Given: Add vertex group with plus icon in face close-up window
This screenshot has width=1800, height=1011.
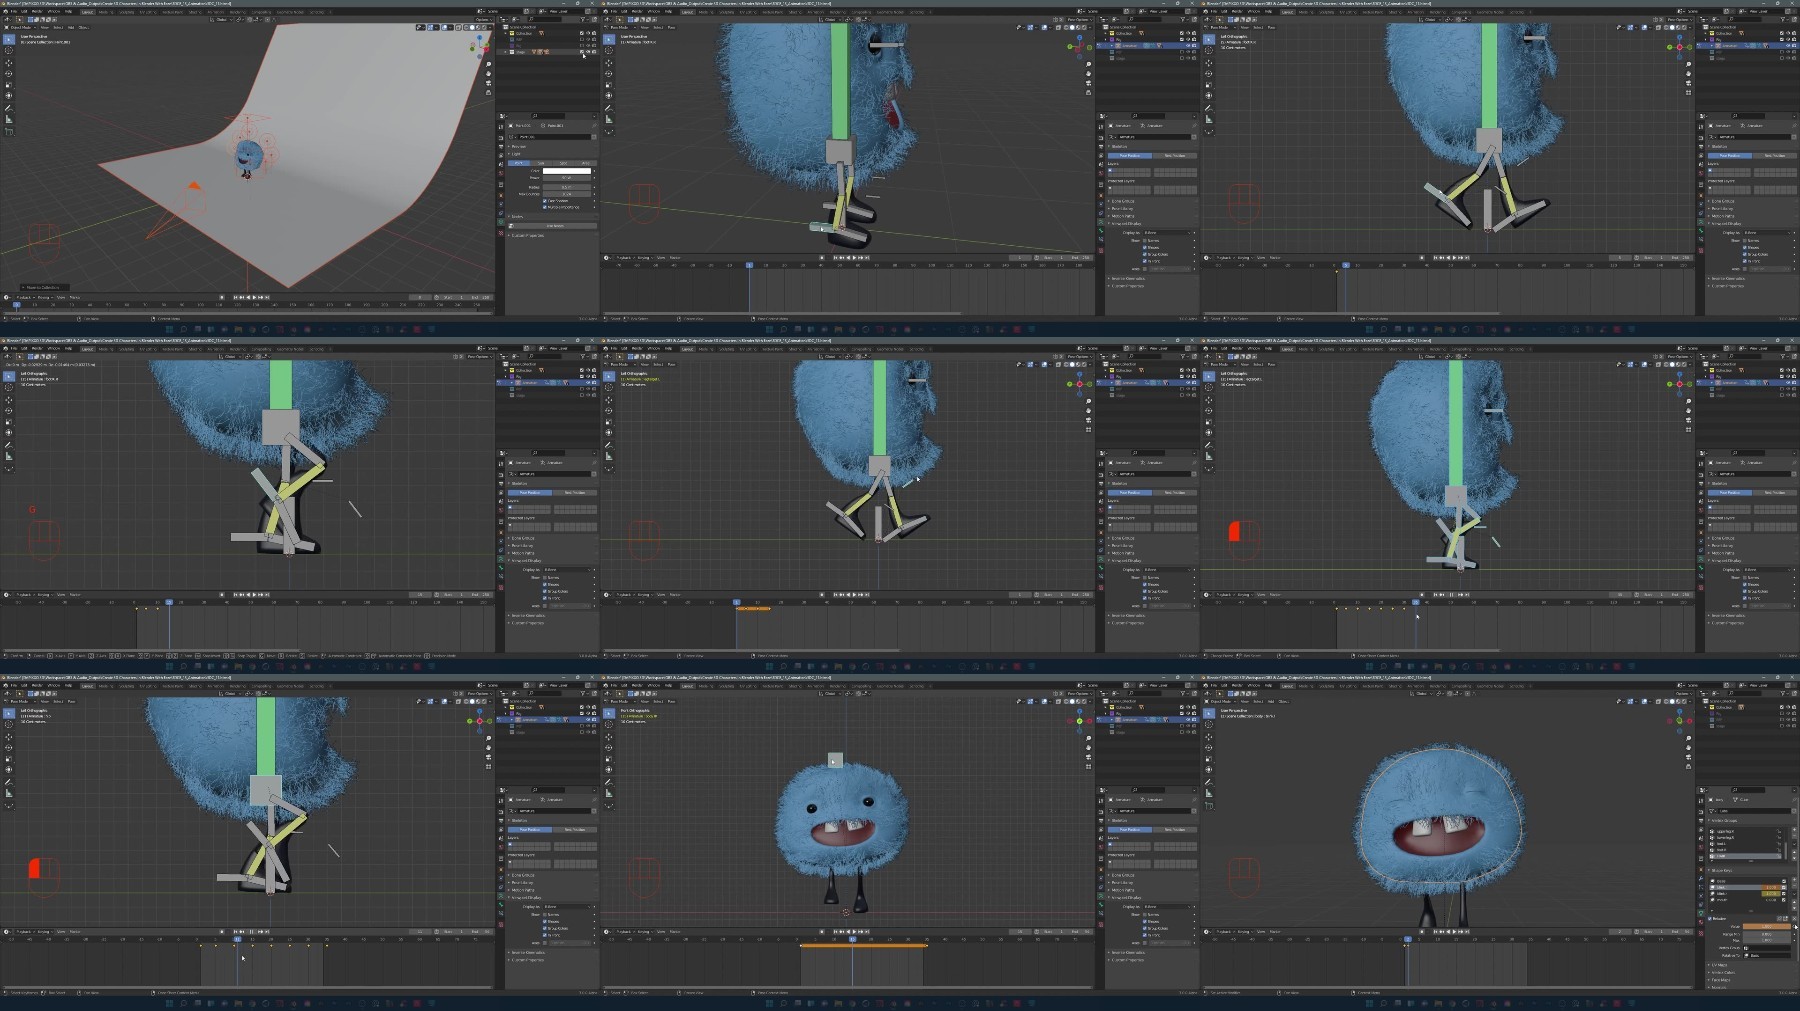Looking at the screenshot, I should pos(1794,830).
